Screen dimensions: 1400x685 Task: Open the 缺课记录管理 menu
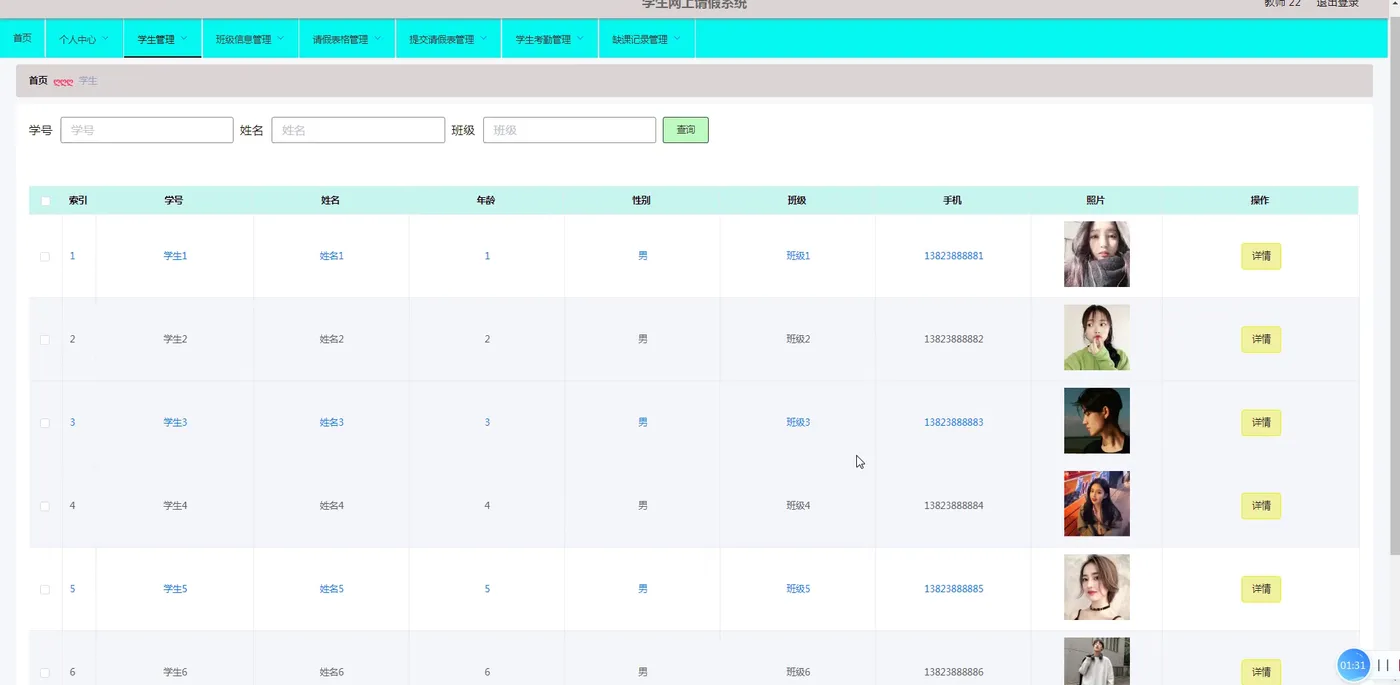(647, 39)
